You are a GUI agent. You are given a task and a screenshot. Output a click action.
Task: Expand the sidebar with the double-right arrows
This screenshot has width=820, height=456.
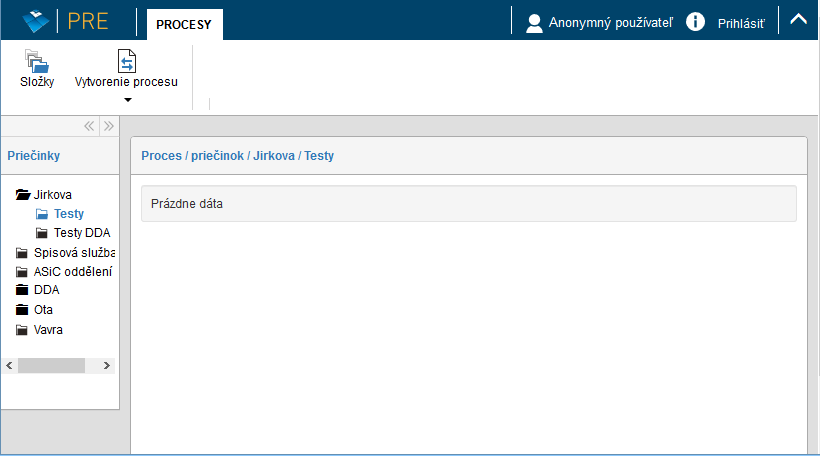[x=109, y=126]
